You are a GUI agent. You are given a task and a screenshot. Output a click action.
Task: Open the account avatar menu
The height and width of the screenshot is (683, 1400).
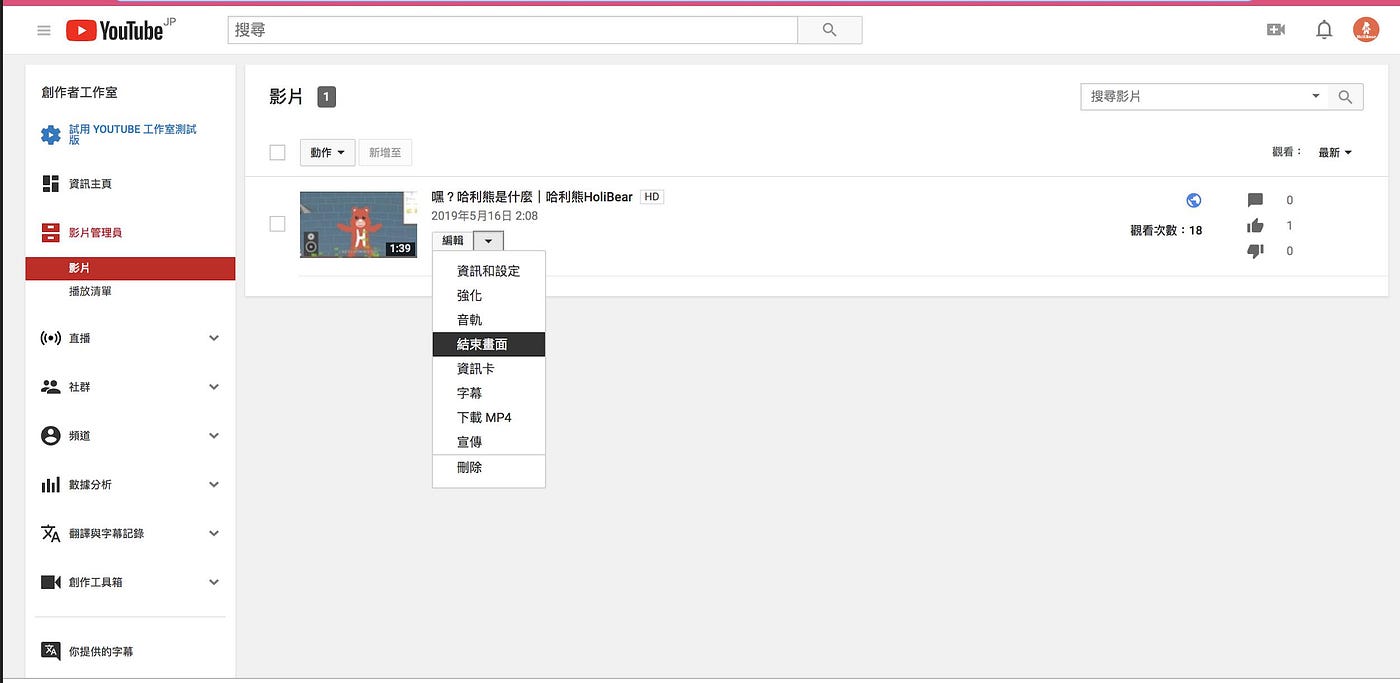[x=1366, y=30]
